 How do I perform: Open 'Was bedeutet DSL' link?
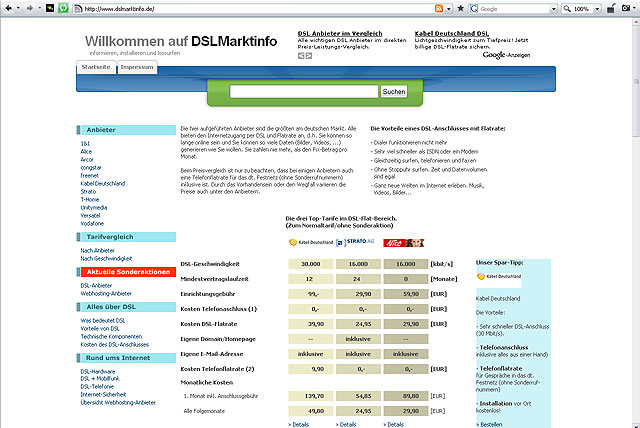103,321
